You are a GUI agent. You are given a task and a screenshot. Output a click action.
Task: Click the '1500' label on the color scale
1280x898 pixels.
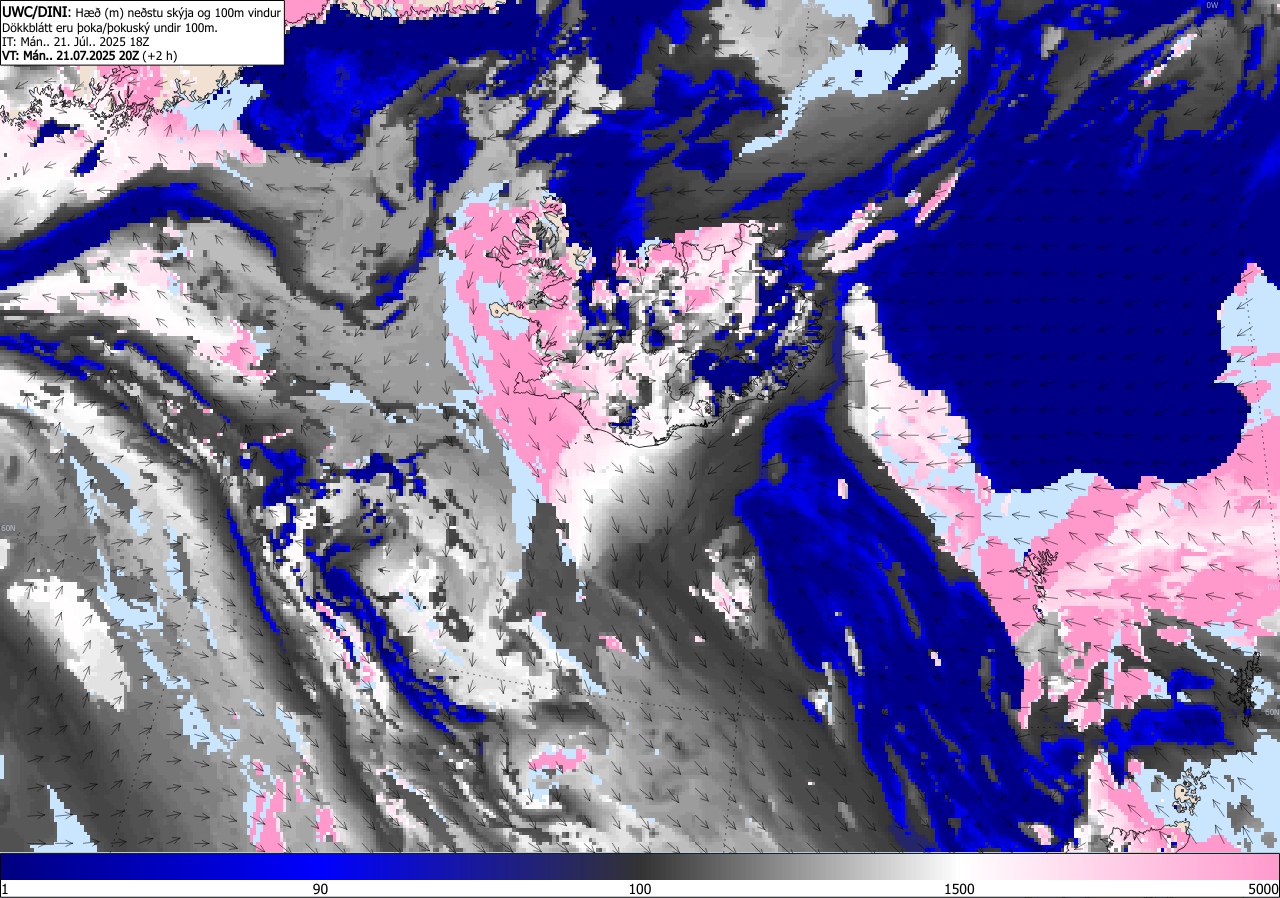tap(959, 889)
